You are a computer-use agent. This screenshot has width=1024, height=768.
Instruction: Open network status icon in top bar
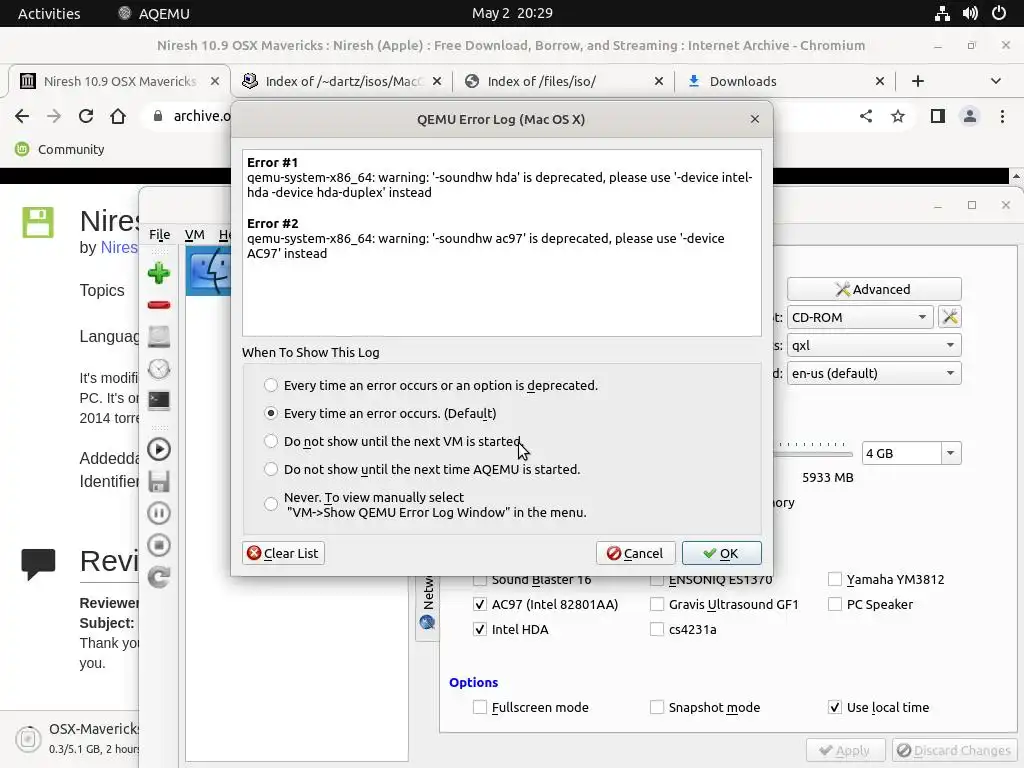pos(942,13)
